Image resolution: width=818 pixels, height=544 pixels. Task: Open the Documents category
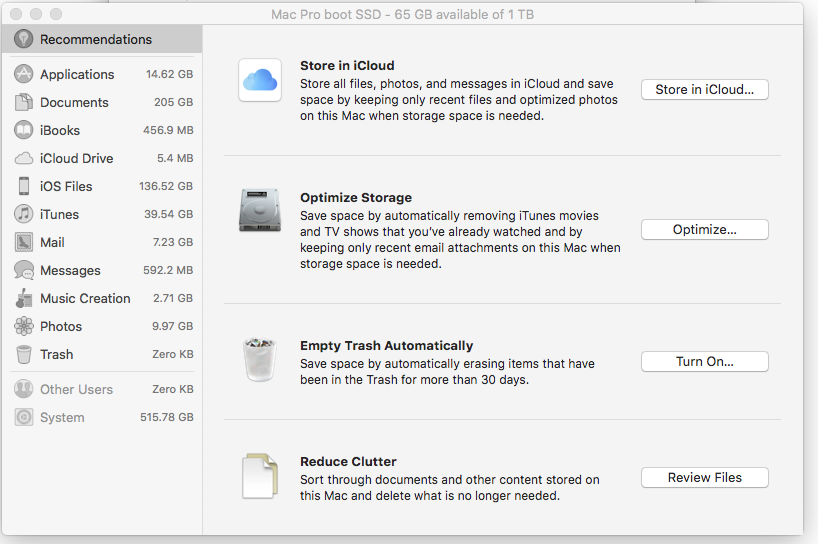coord(102,102)
